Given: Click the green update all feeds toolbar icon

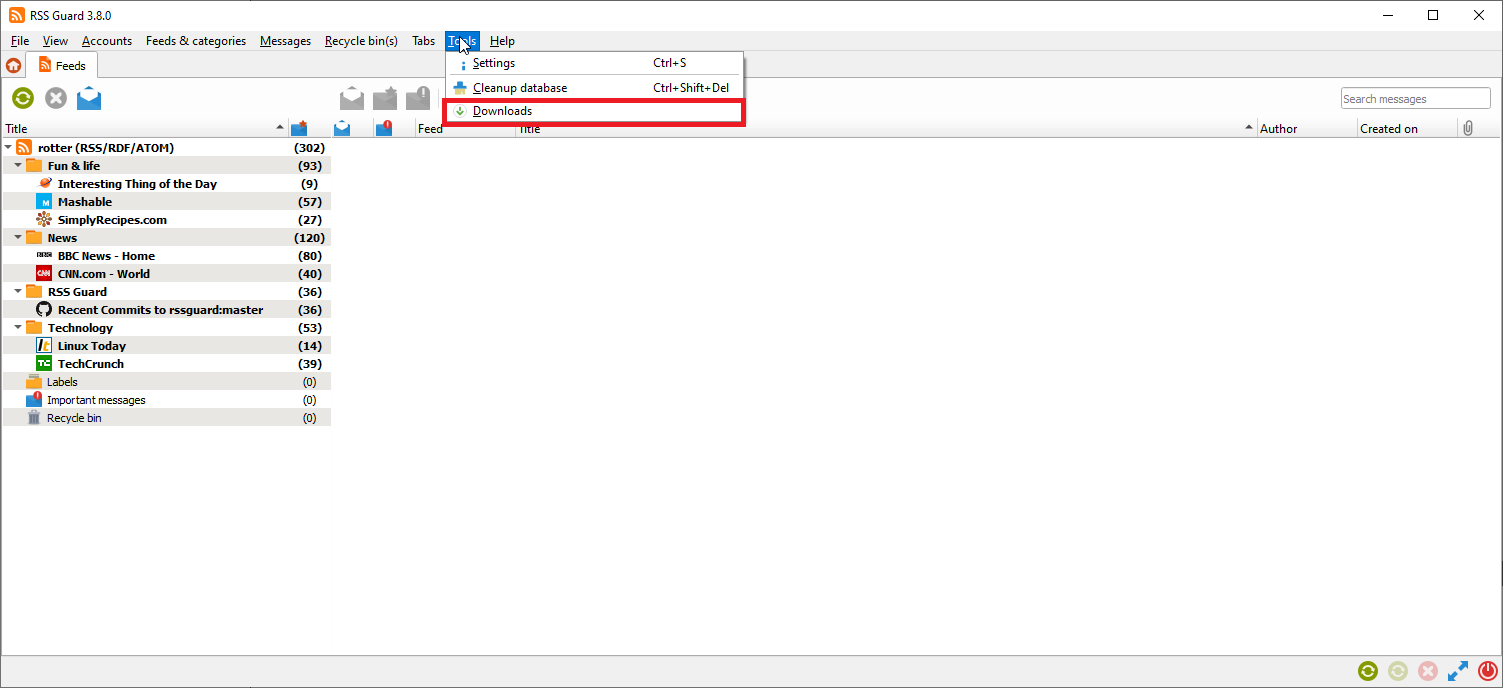Looking at the screenshot, I should point(23,98).
